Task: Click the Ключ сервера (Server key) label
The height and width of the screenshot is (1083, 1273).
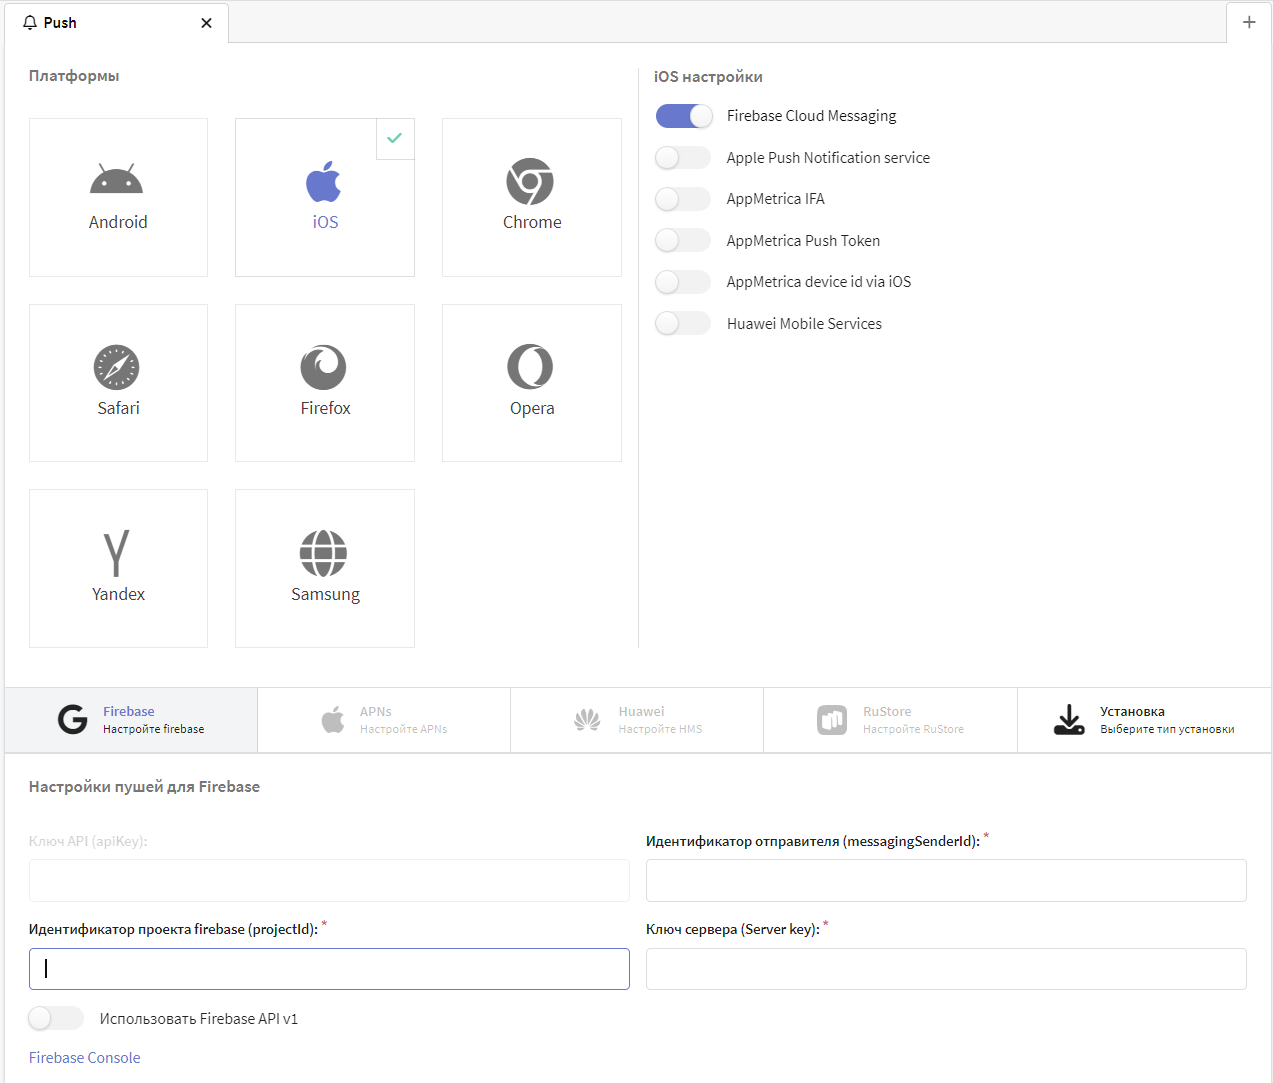Action: point(733,929)
